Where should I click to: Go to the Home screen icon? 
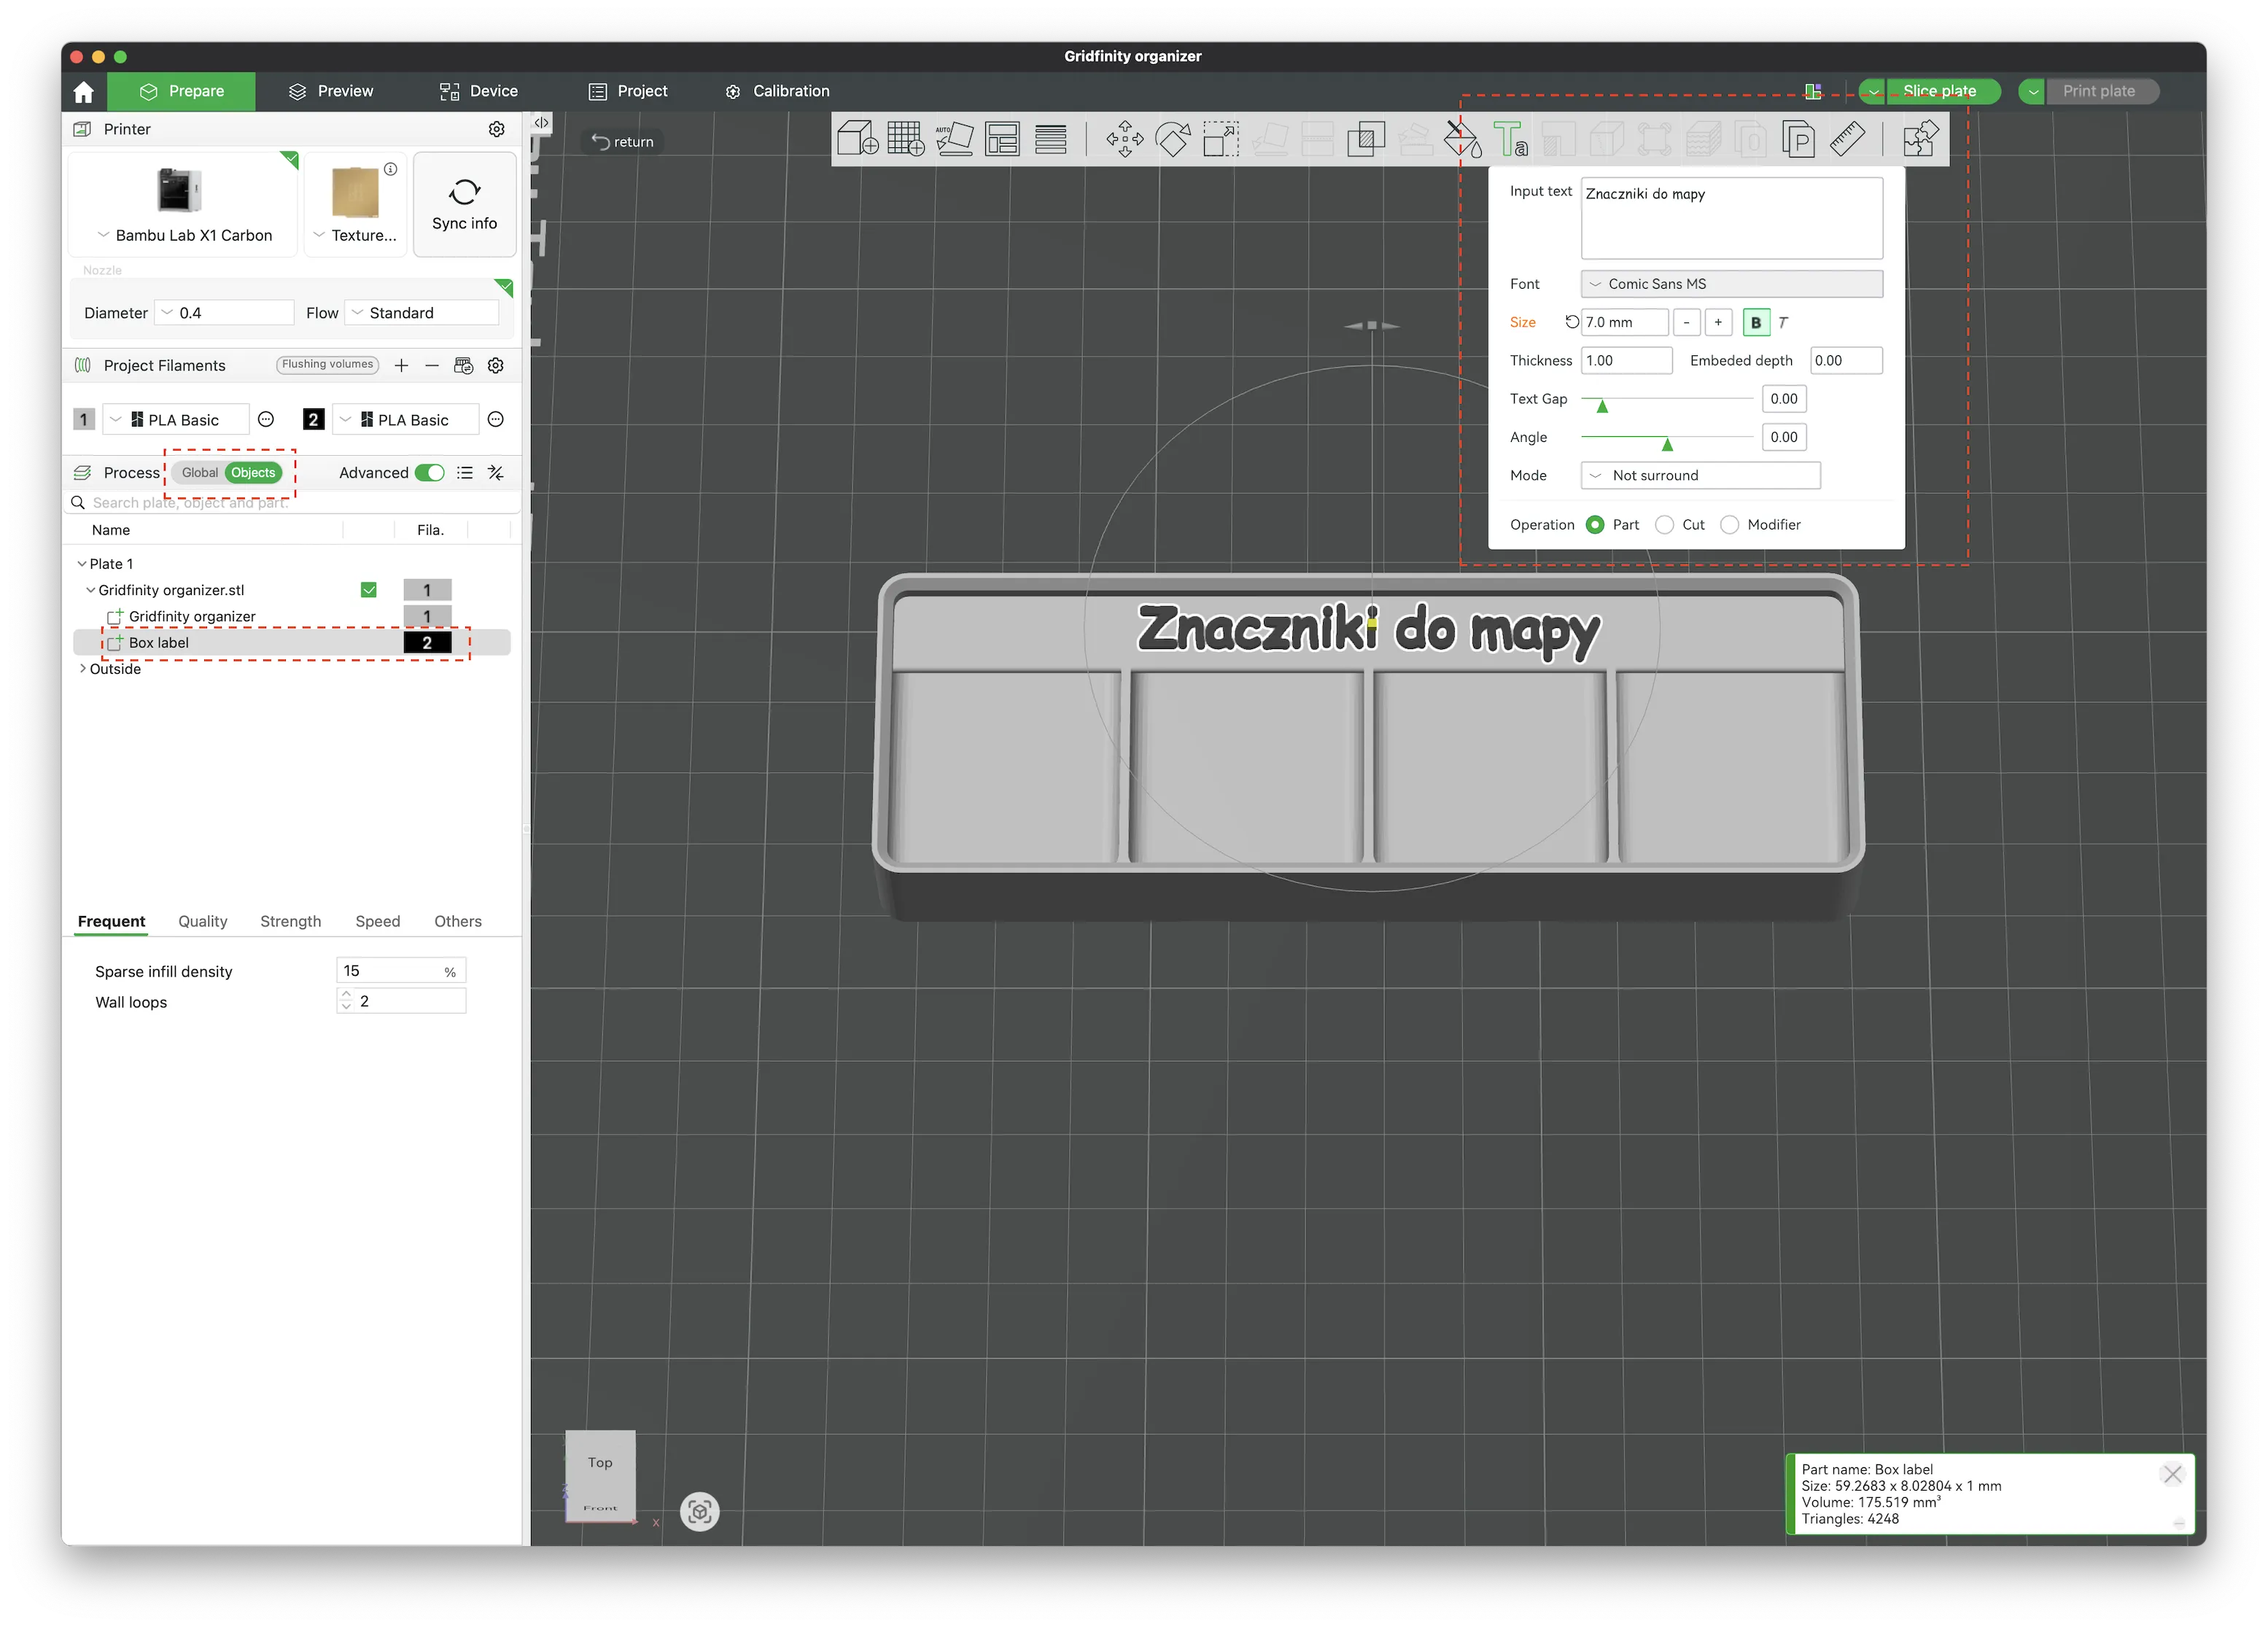coord(84,92)
